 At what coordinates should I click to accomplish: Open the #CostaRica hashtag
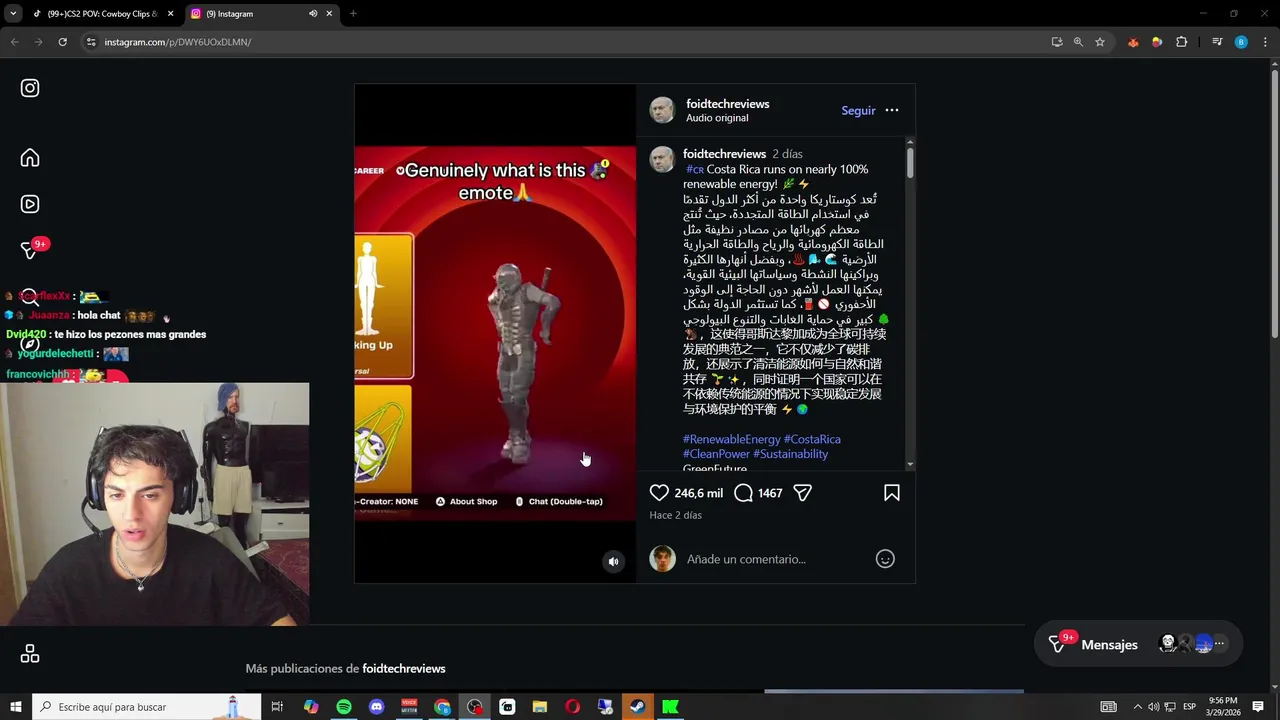[812, 439]
